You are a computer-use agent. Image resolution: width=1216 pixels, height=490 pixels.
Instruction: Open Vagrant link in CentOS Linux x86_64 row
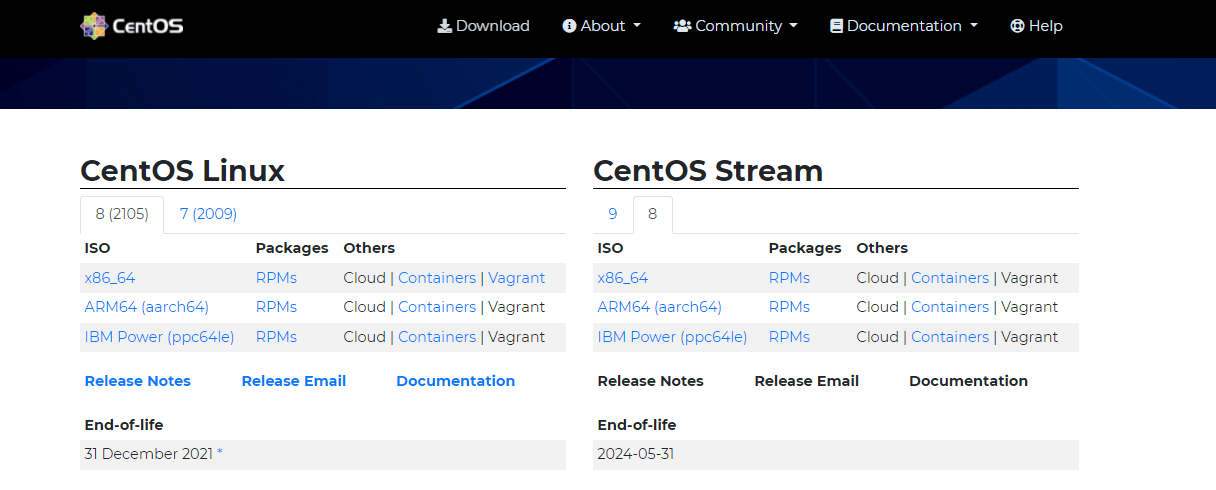[517, 278]
